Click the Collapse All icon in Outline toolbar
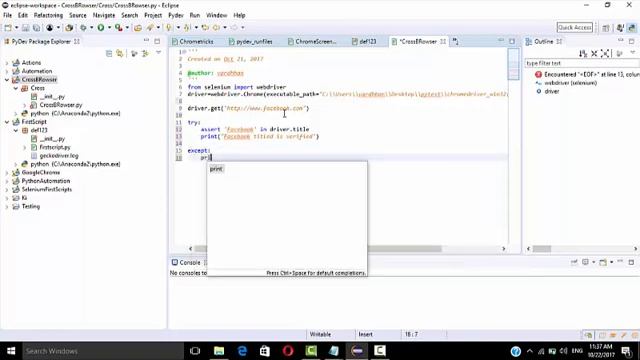Viewport: 640px width, 360px height. point(594,53)
